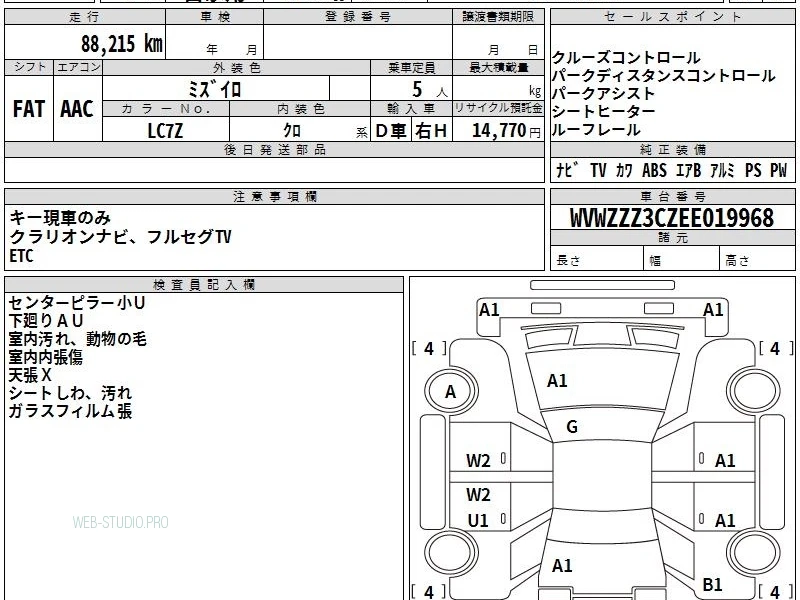Select the エアB equipment code
The image size is (800, 600).
coord(688,170)
